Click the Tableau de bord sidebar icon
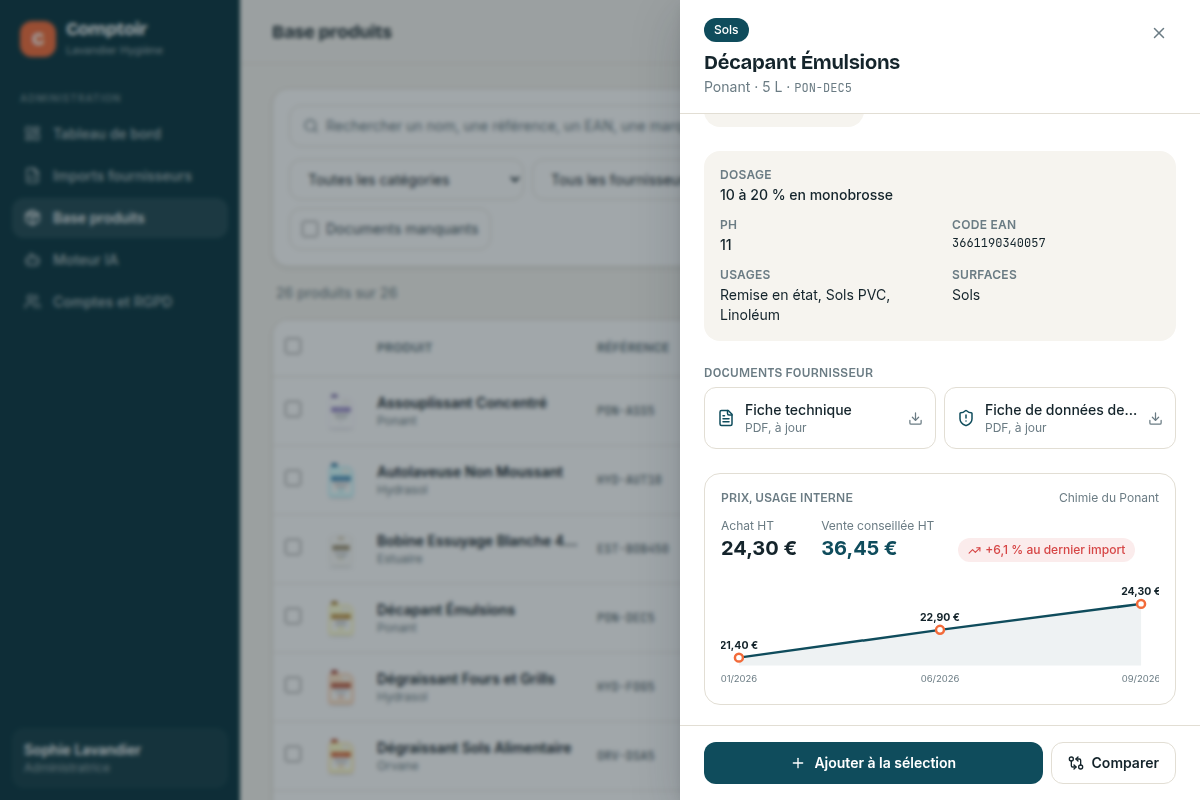 [x=33, y=133]
